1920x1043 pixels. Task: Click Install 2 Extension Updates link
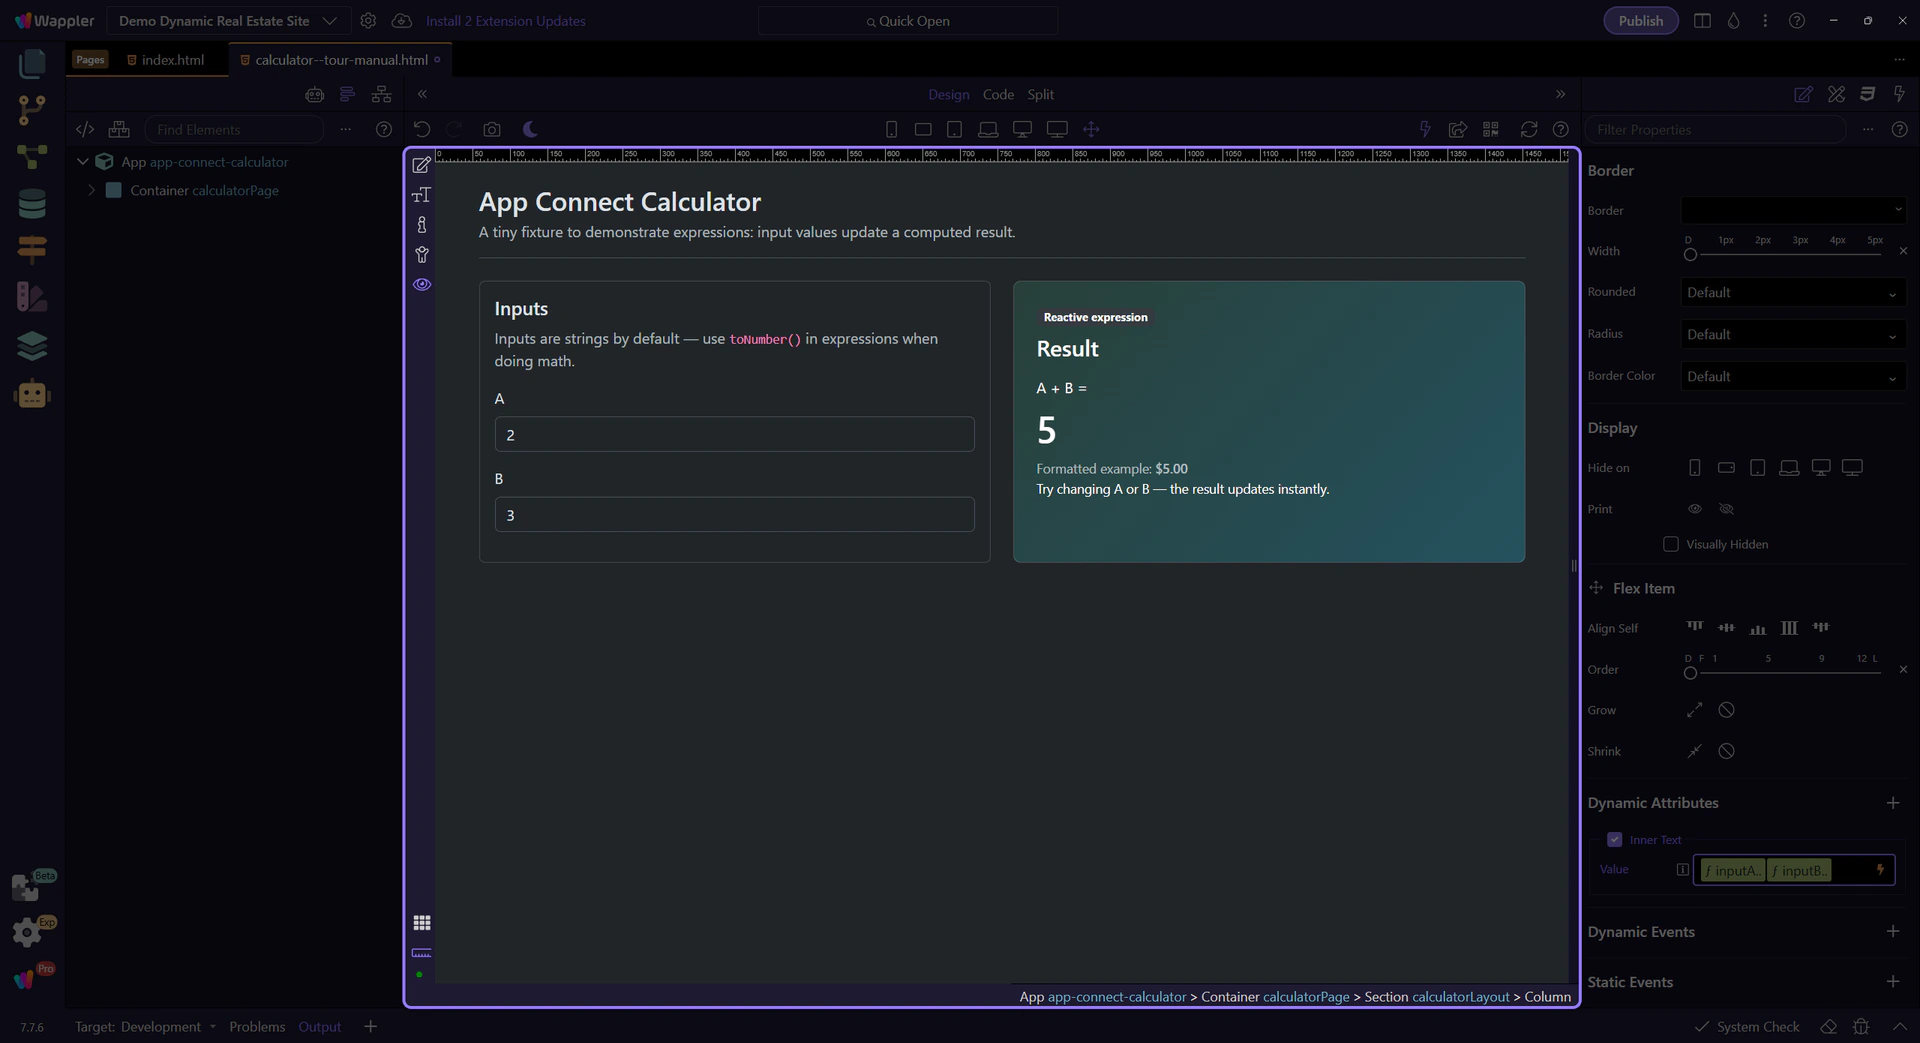click(x=505, y=21)
